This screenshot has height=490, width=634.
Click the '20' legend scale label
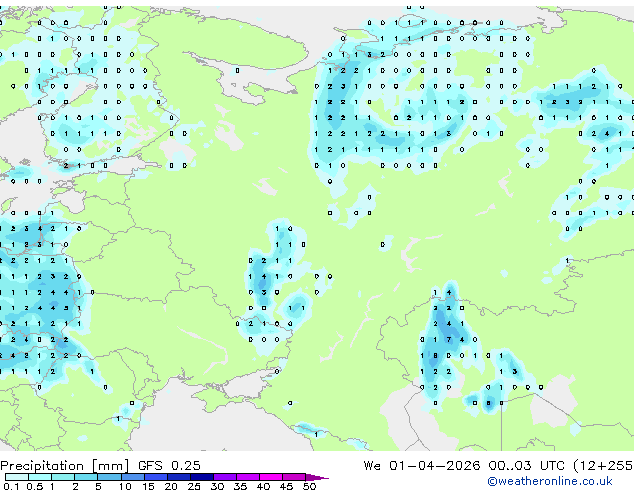[171, 486]
